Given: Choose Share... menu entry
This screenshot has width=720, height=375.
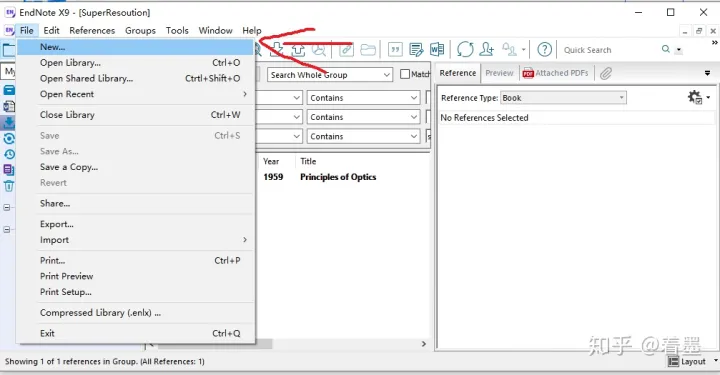Looking at the screenshot, I should point(135,203).
